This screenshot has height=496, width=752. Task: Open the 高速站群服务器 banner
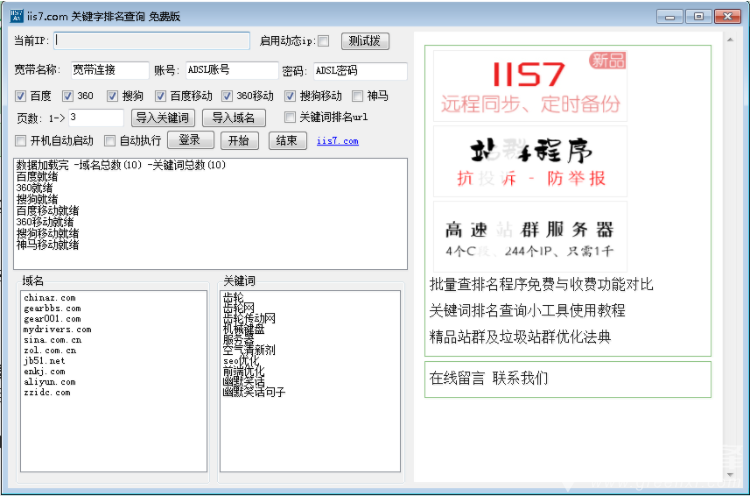(x=530, y=236)
